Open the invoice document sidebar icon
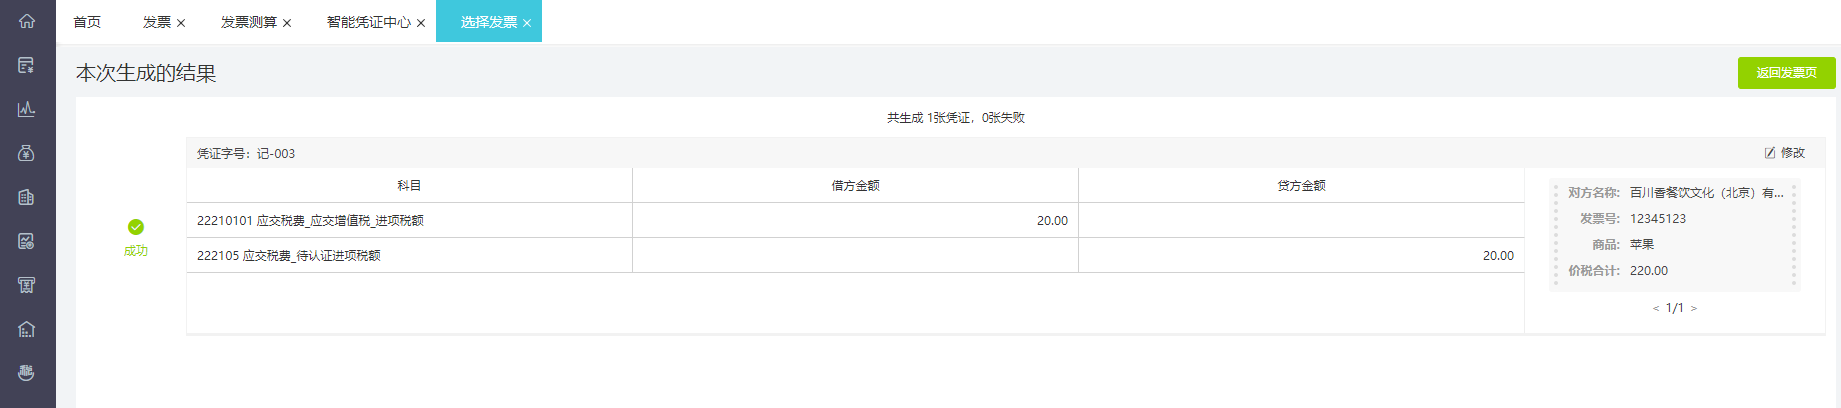 point(27,65)
